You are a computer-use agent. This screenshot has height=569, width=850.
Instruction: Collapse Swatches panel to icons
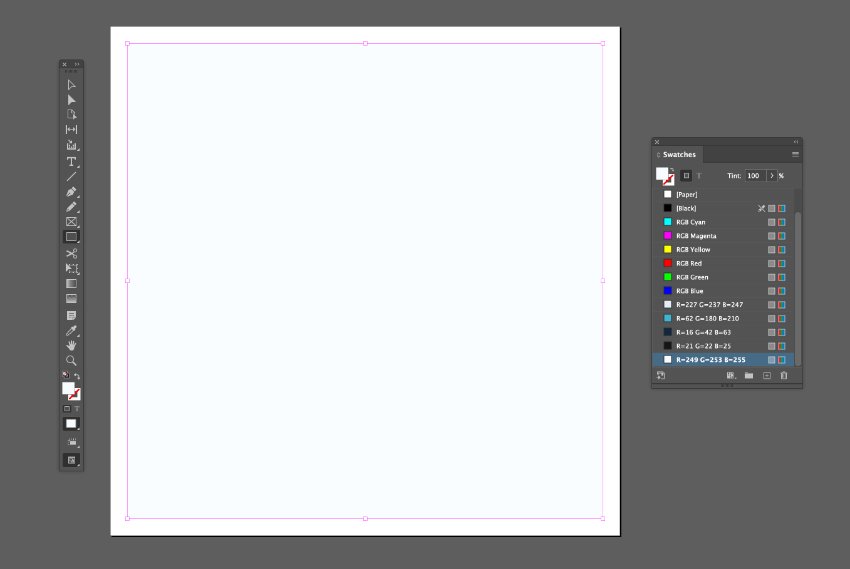[796, 142]
